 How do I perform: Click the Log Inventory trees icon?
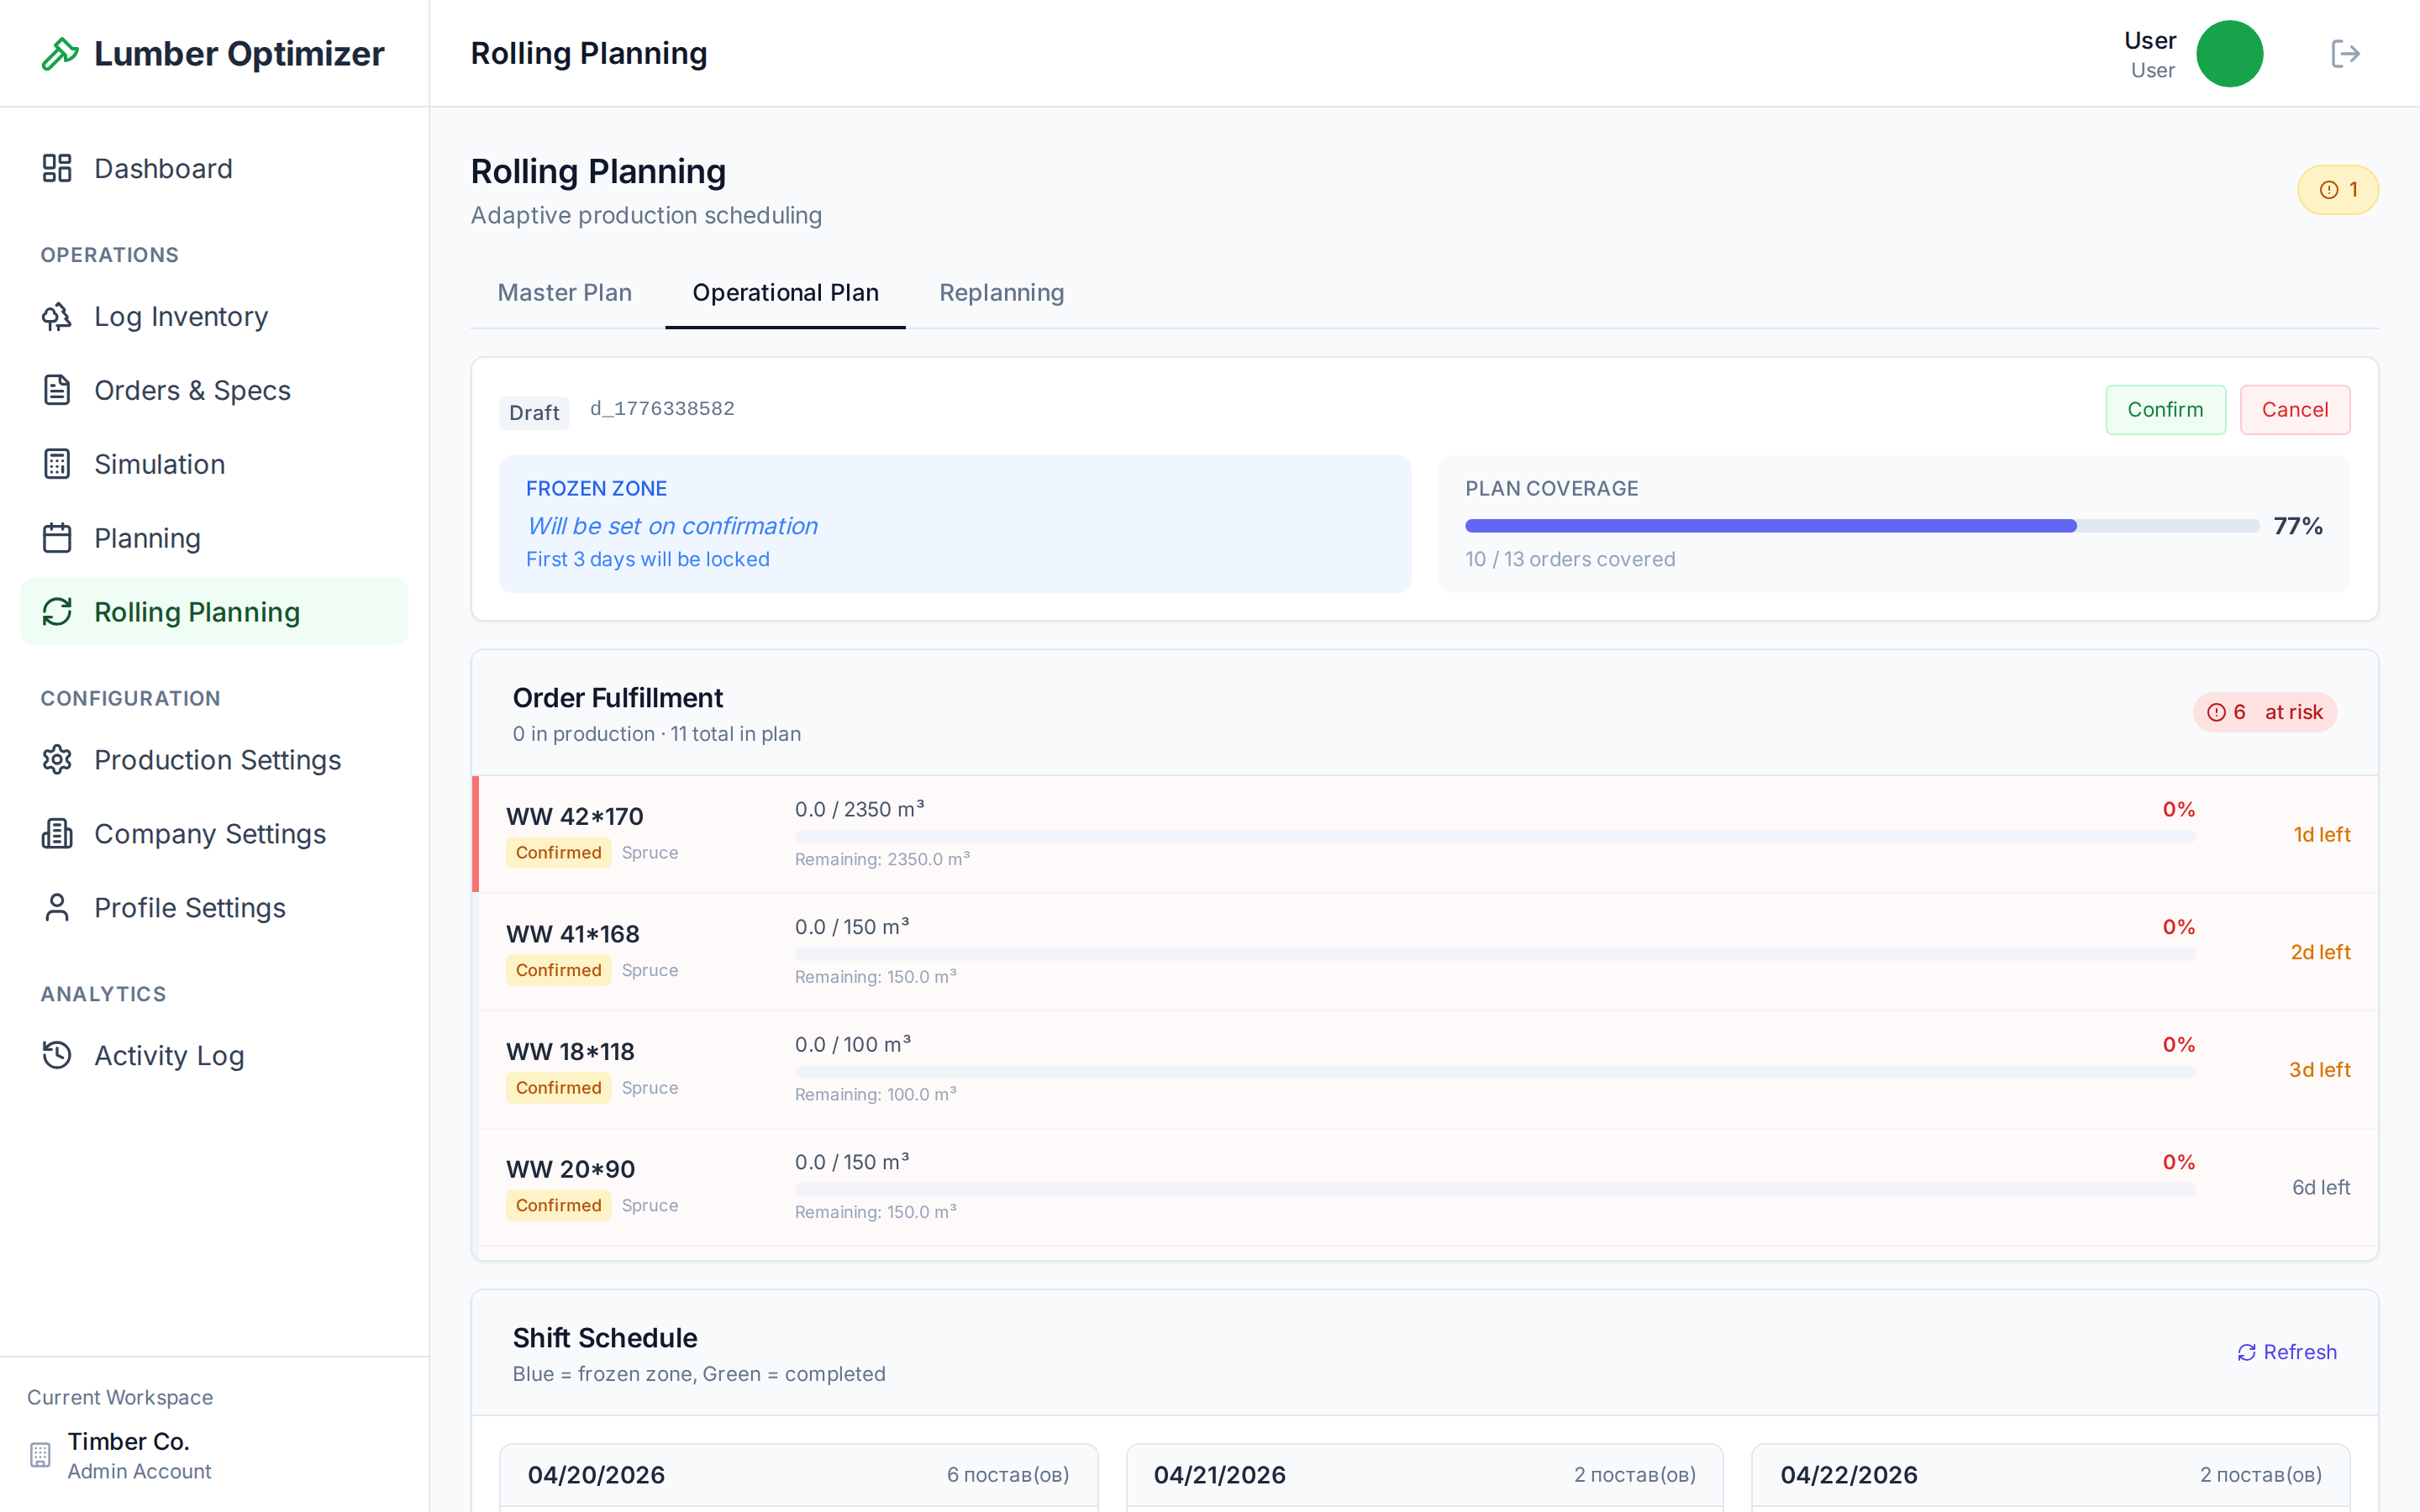[57, 316]
